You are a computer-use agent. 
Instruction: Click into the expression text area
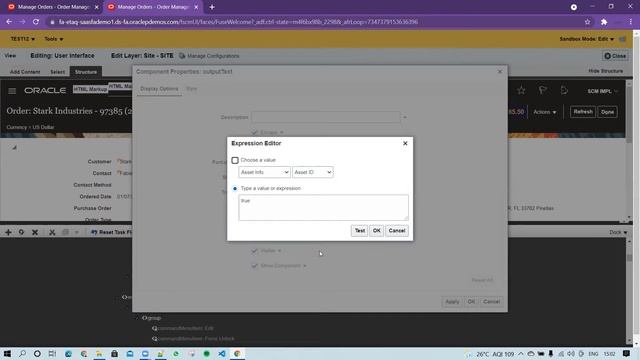[323, 208]
